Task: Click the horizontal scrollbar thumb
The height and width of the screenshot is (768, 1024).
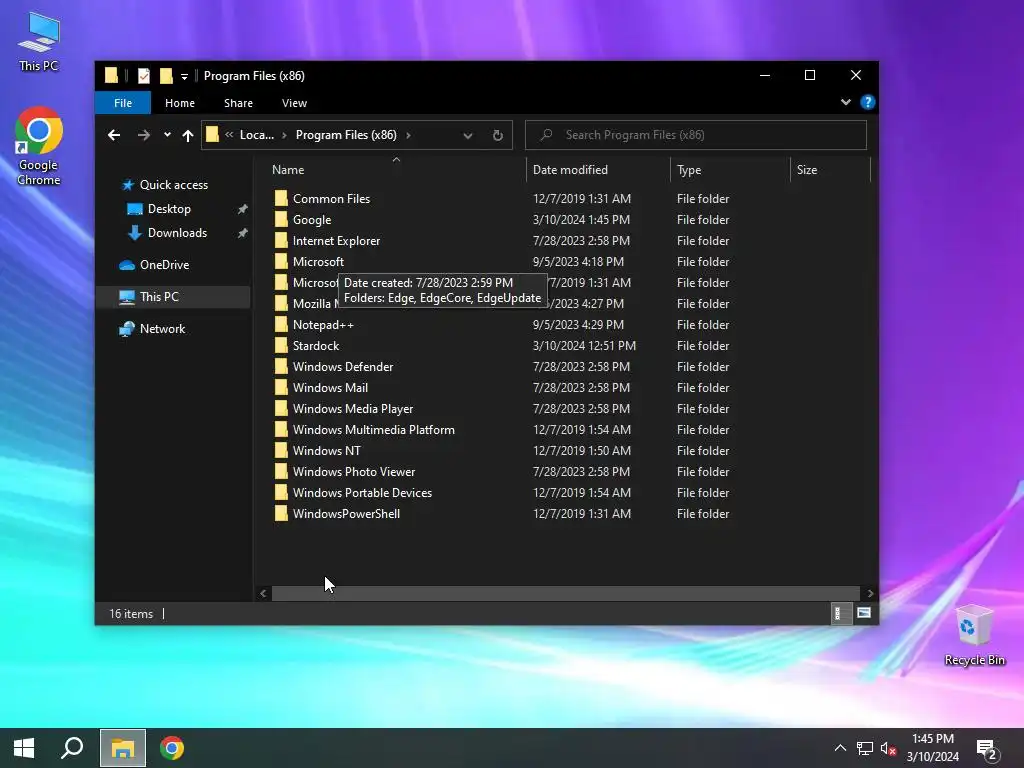Action: click(566, 593)
